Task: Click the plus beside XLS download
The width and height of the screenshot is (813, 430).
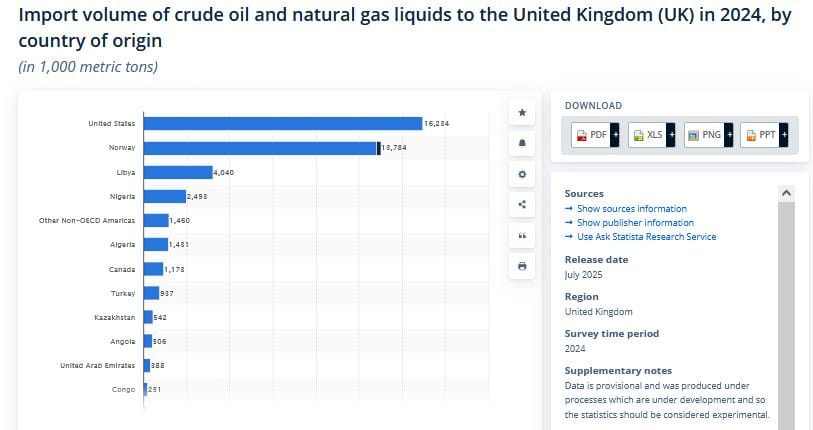Action: (x=672, y=135)
